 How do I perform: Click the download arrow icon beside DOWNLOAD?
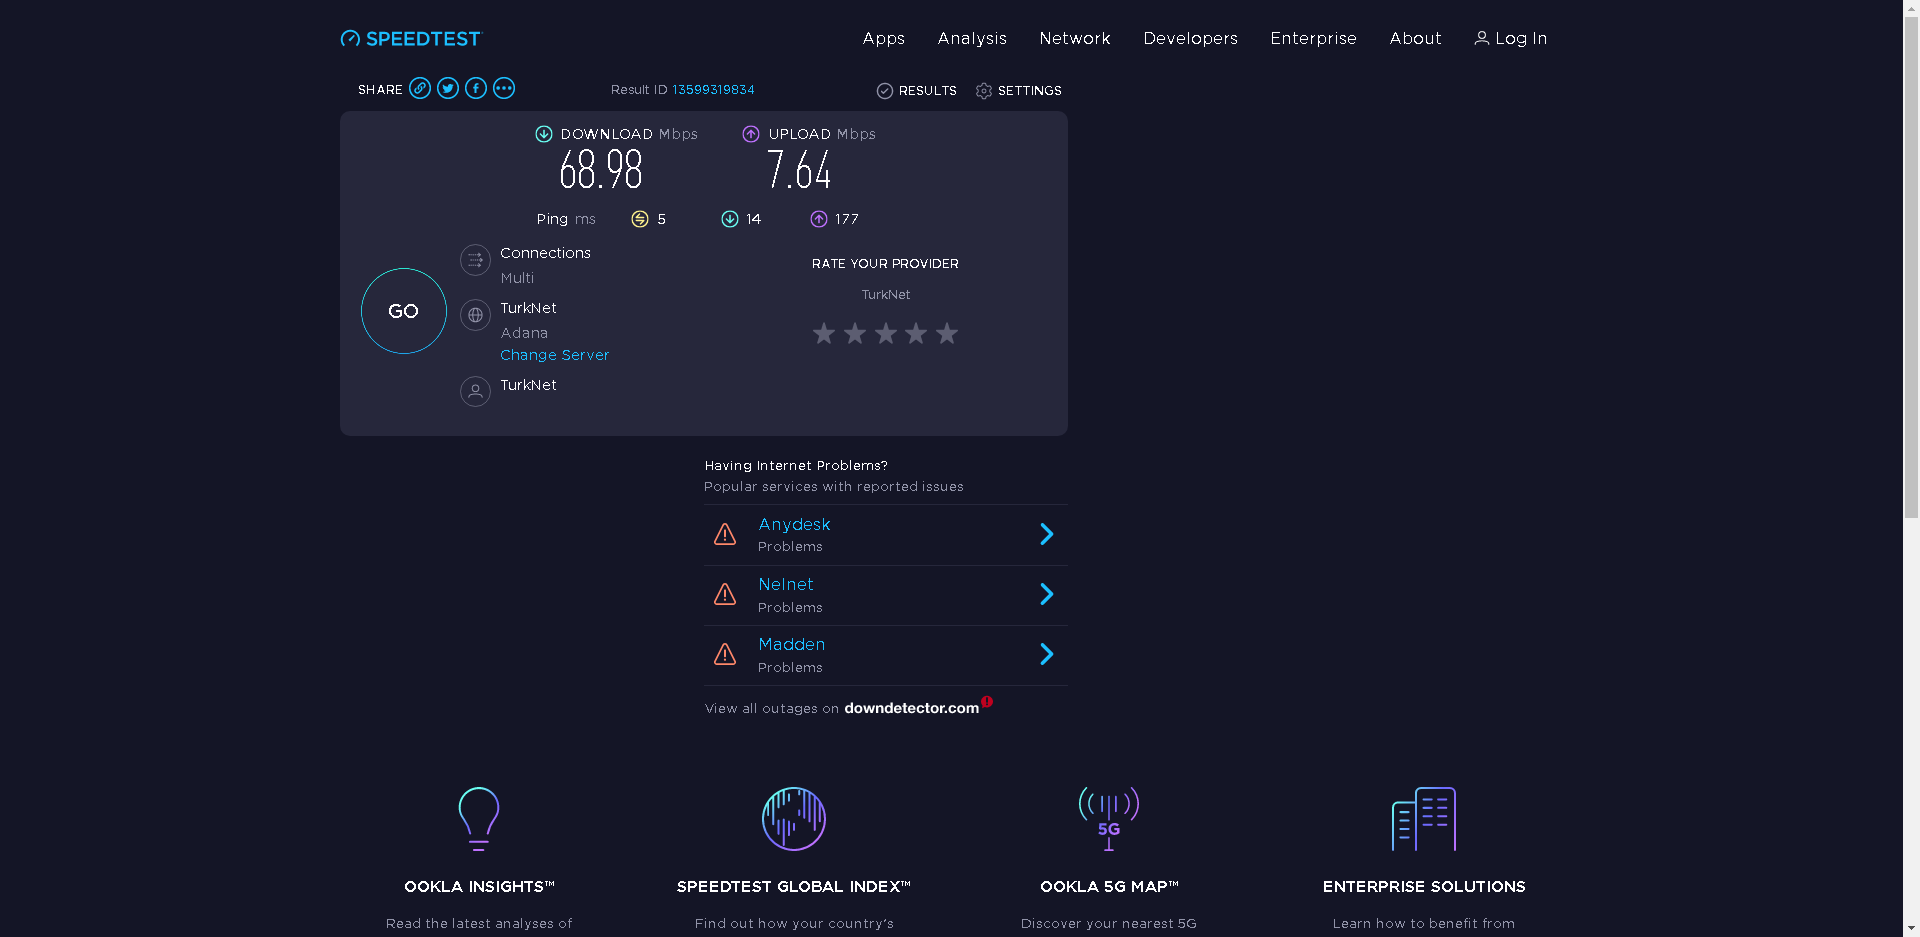[x=544, y=134]
